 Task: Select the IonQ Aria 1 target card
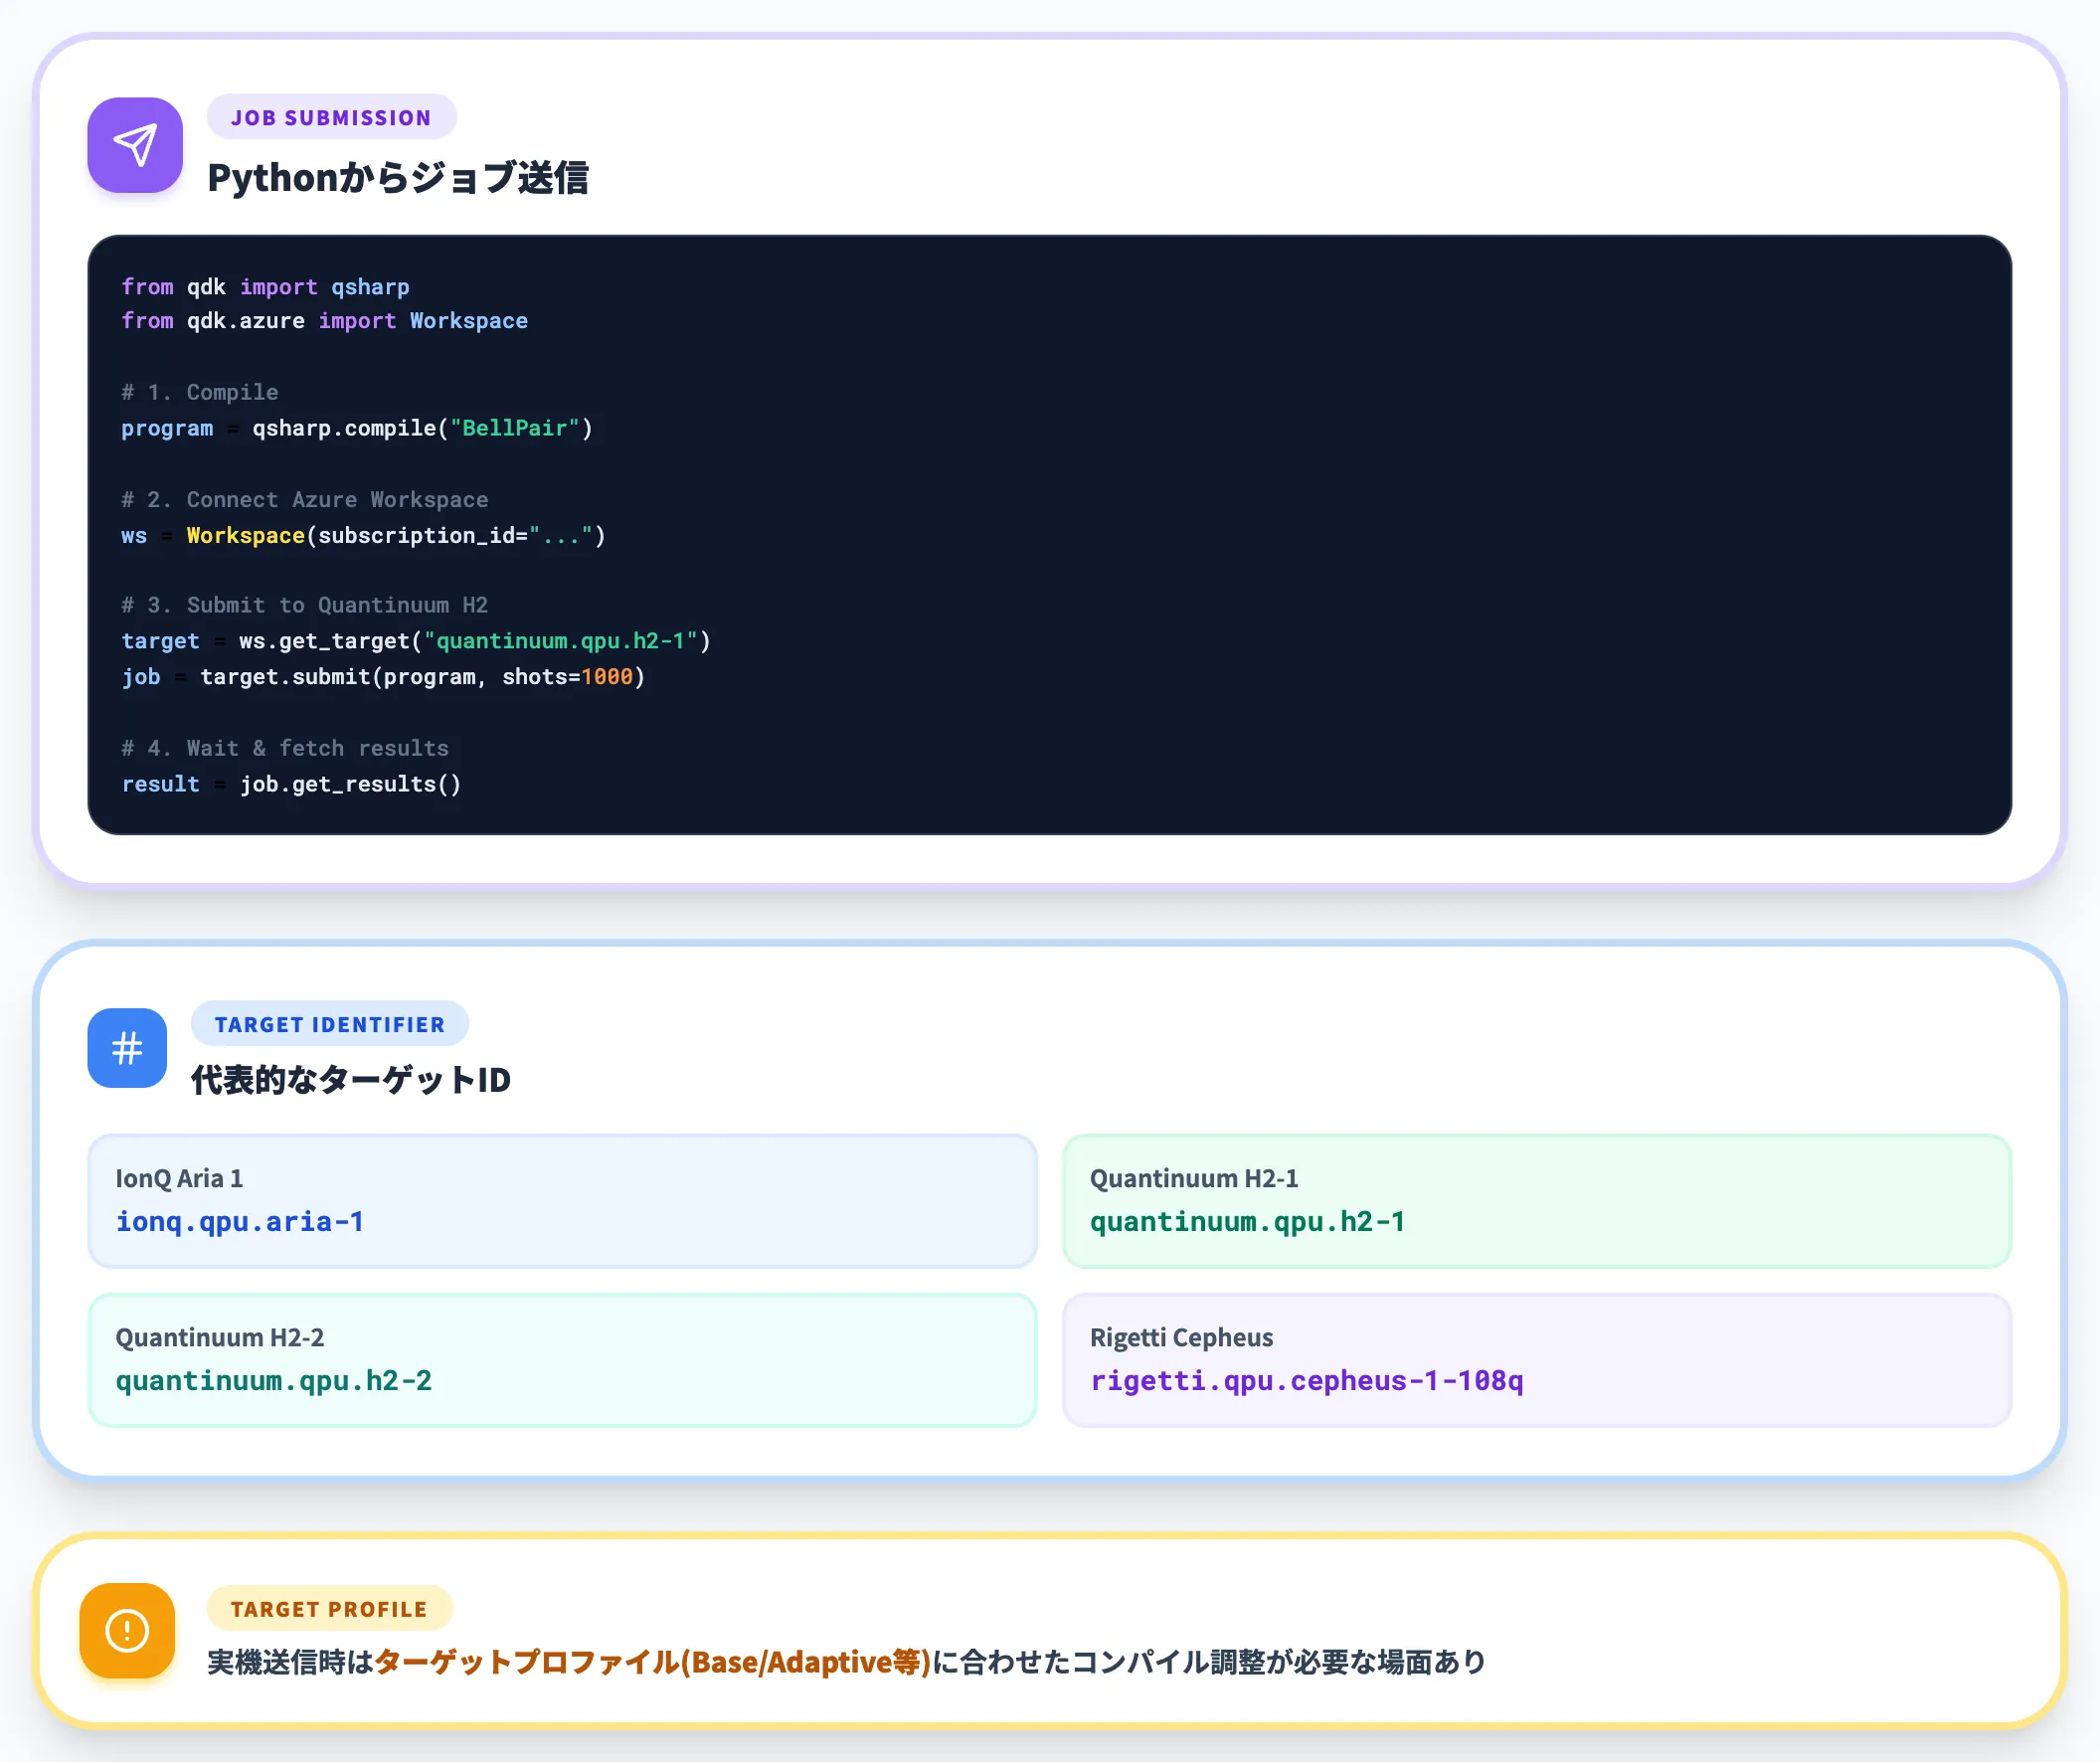point(563,1201)
